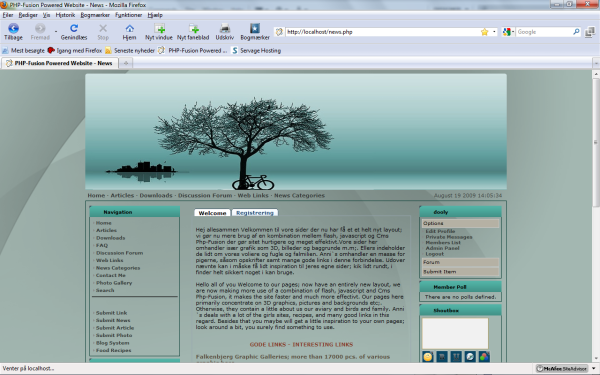Image resolution: width=600 pixels, height=375 pixels.
Task: Click into the Google search field
Action: pos(544,32)
